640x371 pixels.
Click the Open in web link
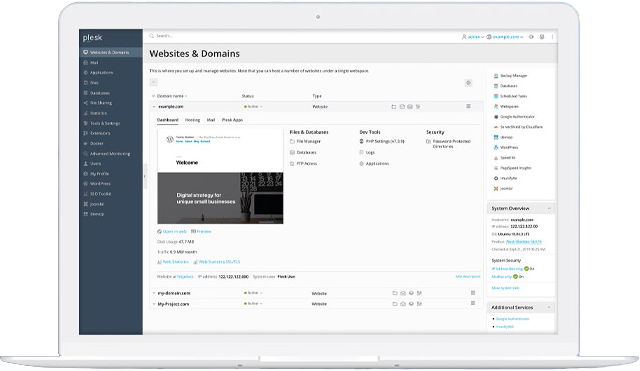coord(172,231)
